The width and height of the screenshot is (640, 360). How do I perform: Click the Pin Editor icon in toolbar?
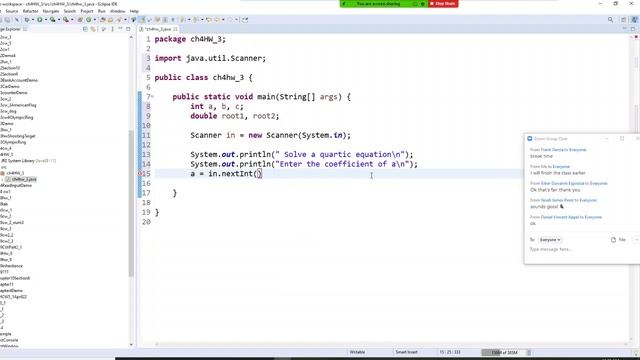click(245, 20)
